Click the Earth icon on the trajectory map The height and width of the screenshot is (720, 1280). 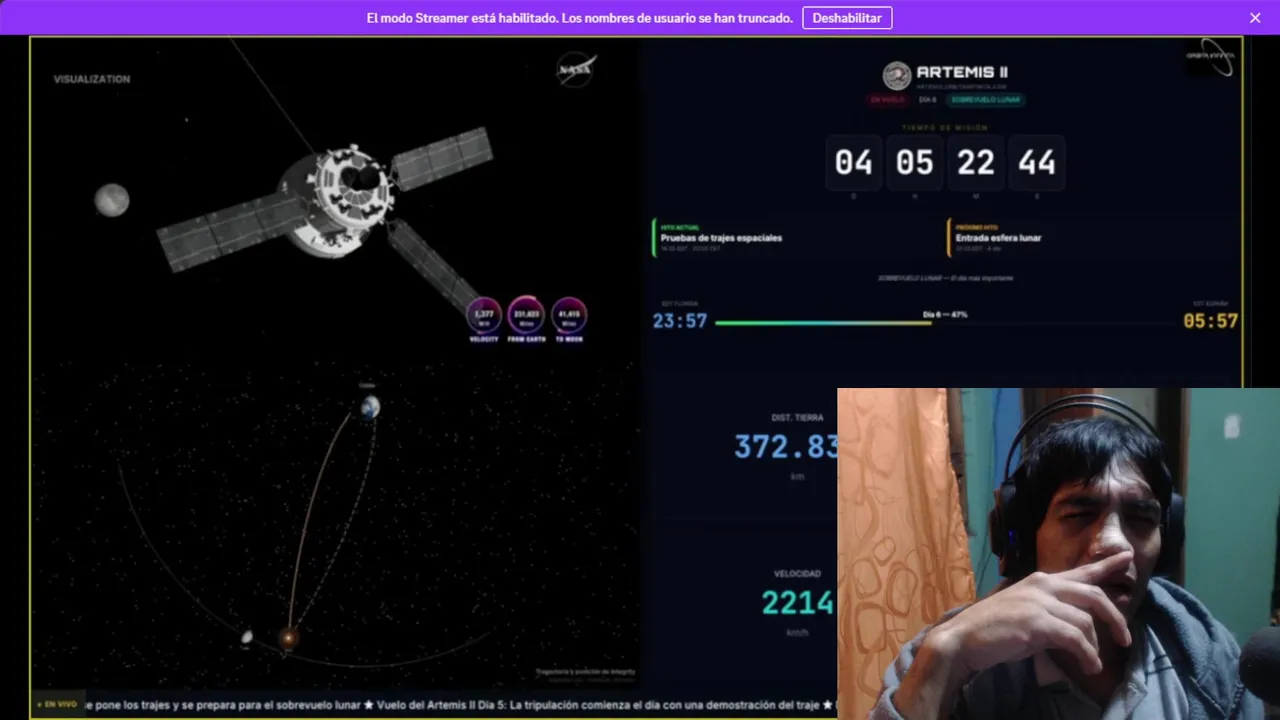coord(370,406)
